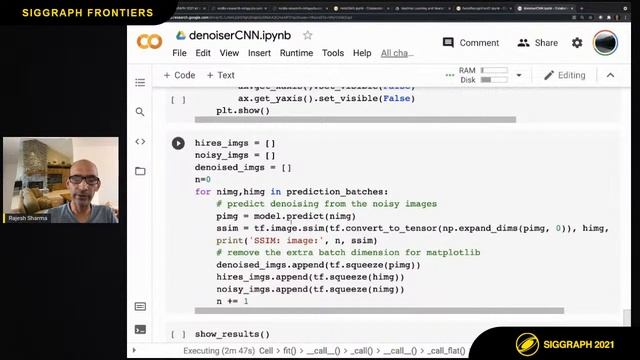640x360 pixels.
Task: Open the File menu
Action: [179, 53]
